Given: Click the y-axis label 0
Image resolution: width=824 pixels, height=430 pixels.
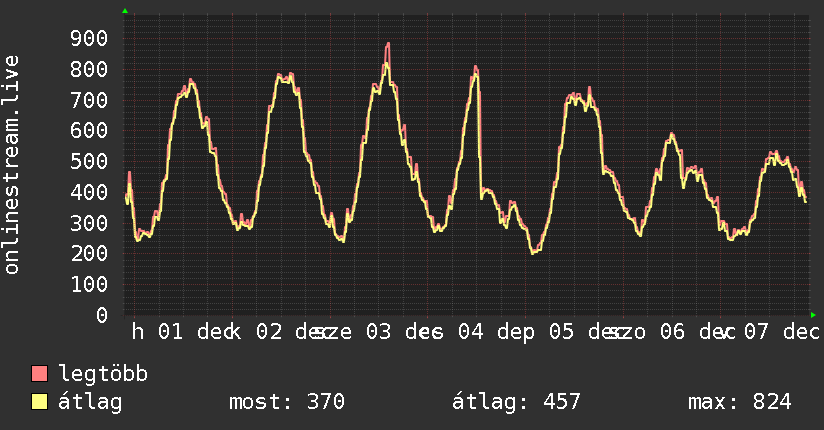Looking at the screenshot, I should coord(102,315).
